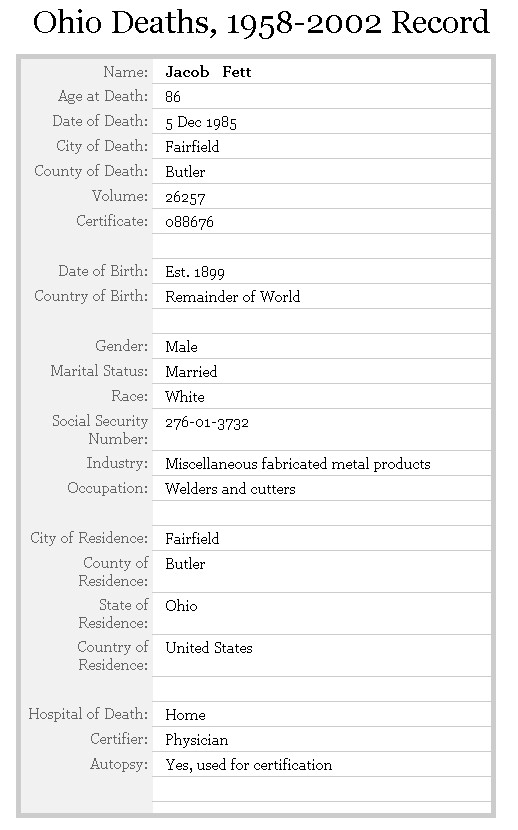Select the Age at Death value 86
Viewport: 518px width, 830px height.
(172, 97)
